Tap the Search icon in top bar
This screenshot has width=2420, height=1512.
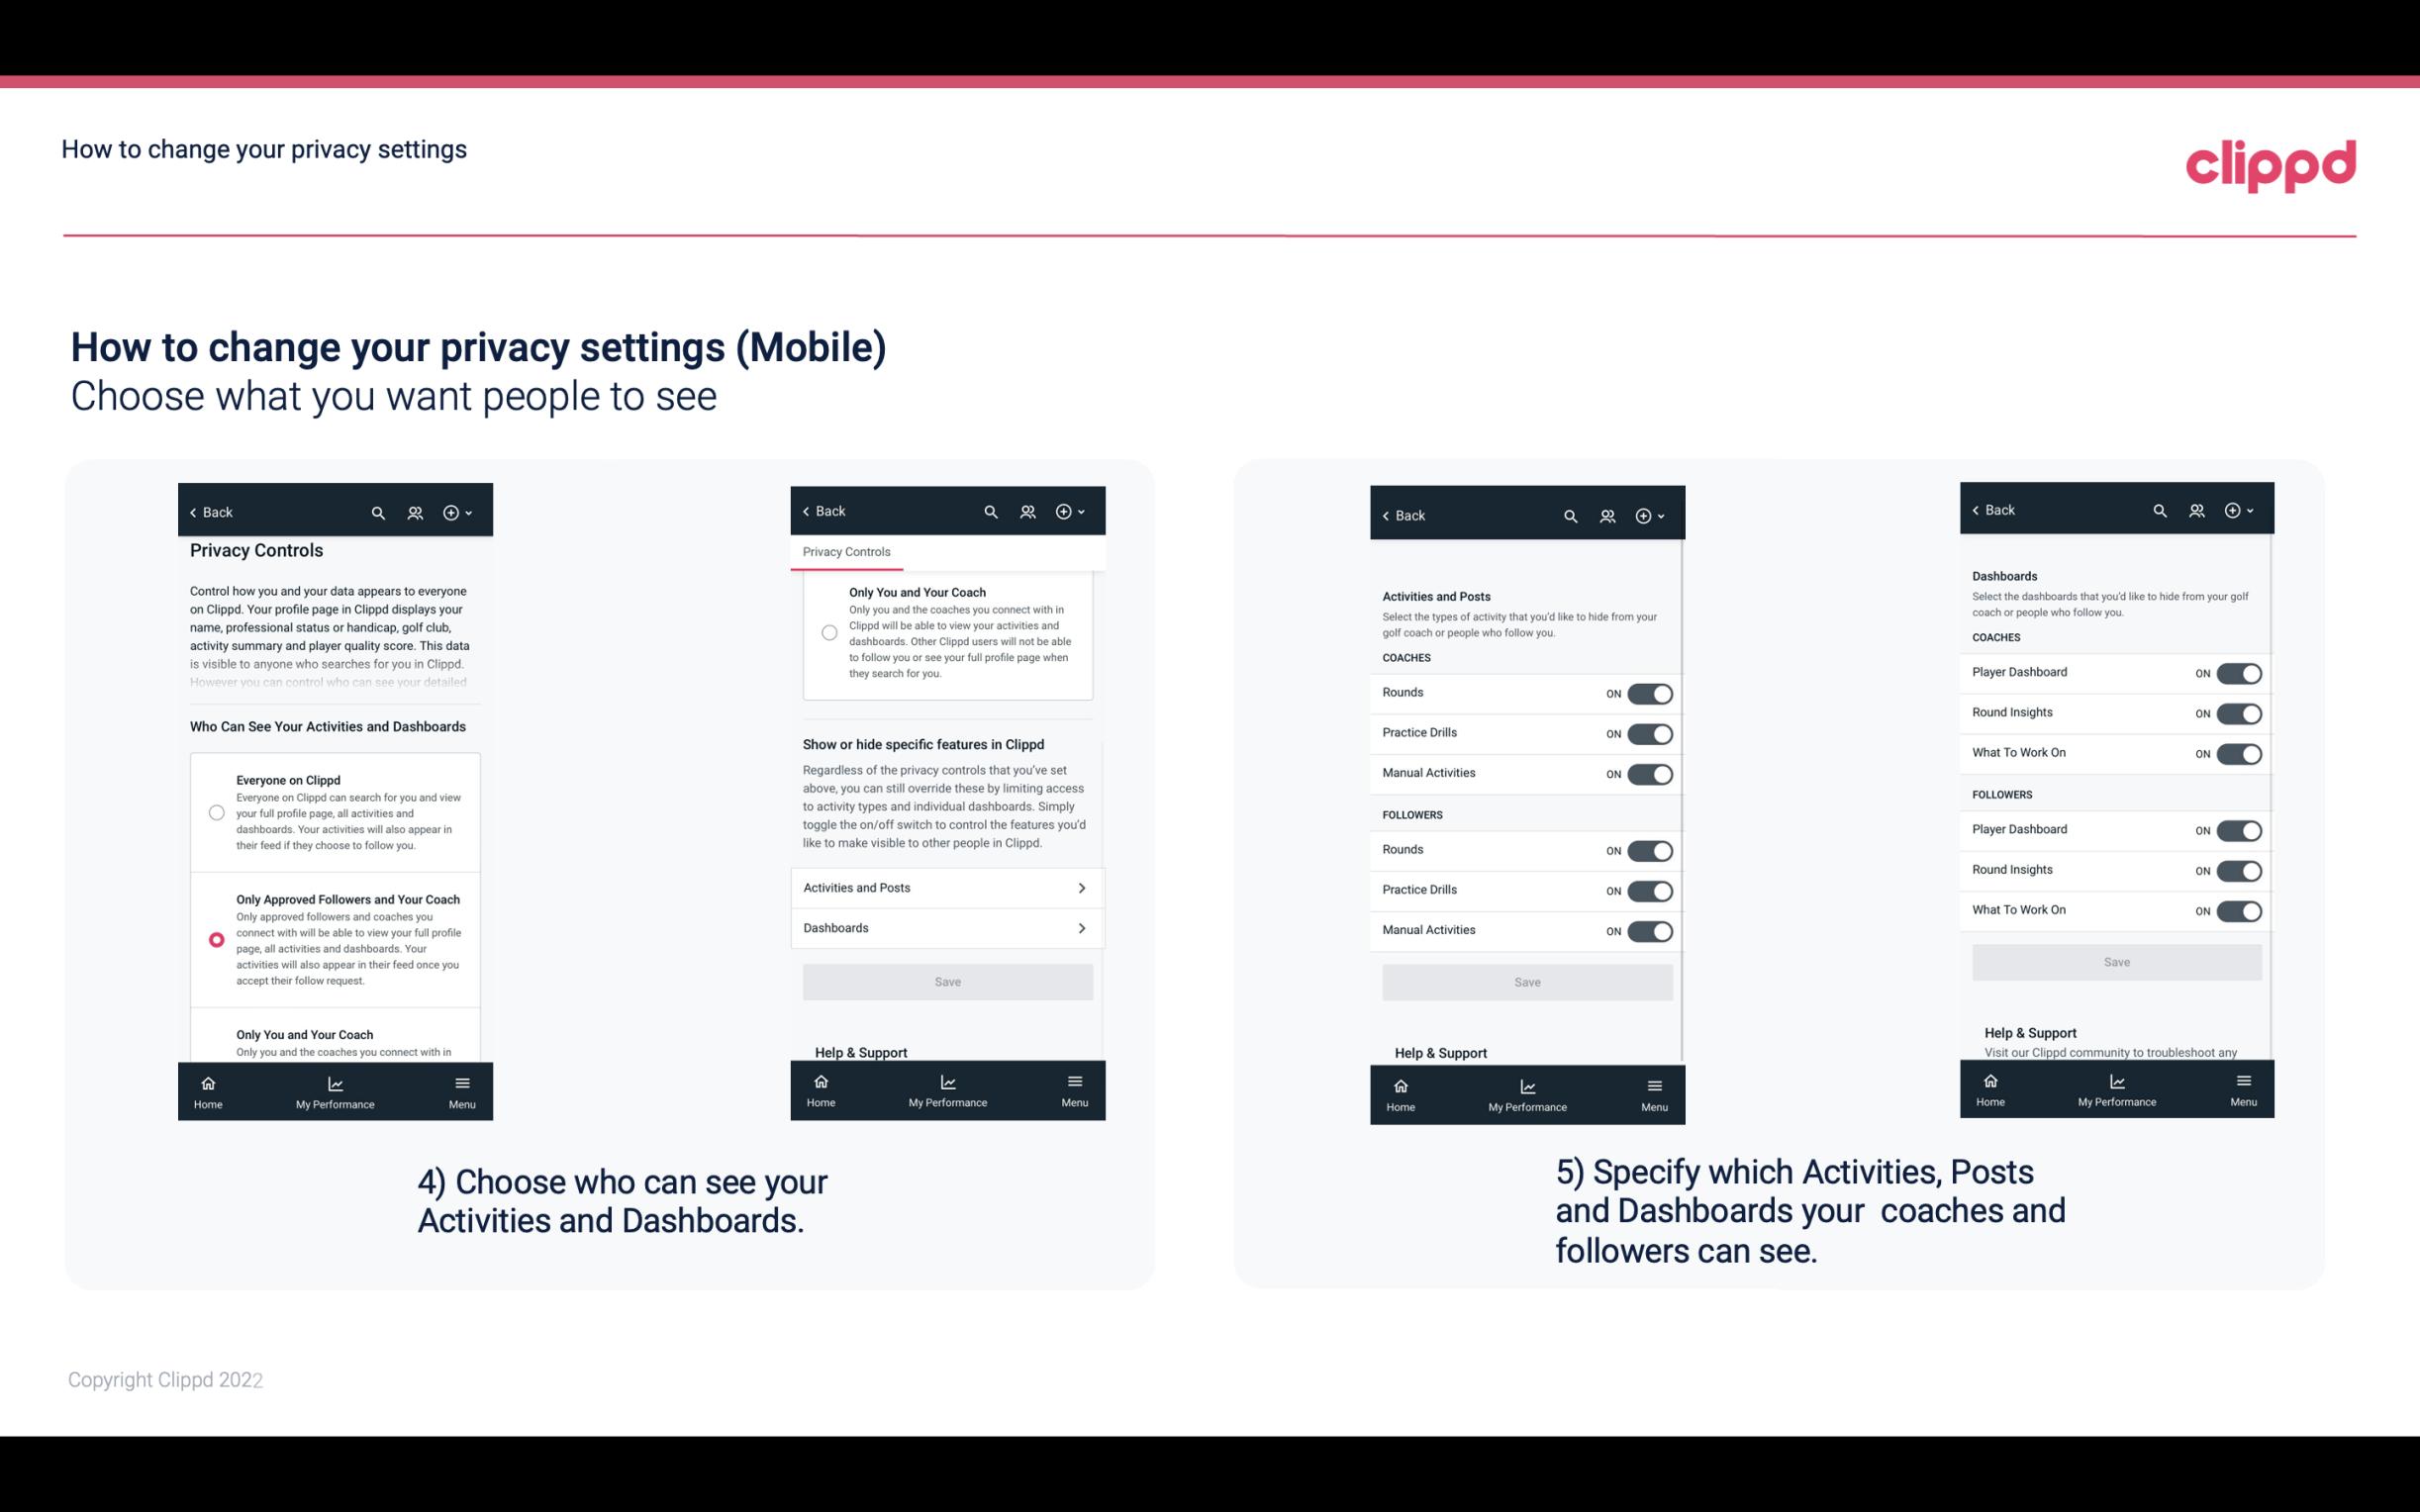coord(378,513)
